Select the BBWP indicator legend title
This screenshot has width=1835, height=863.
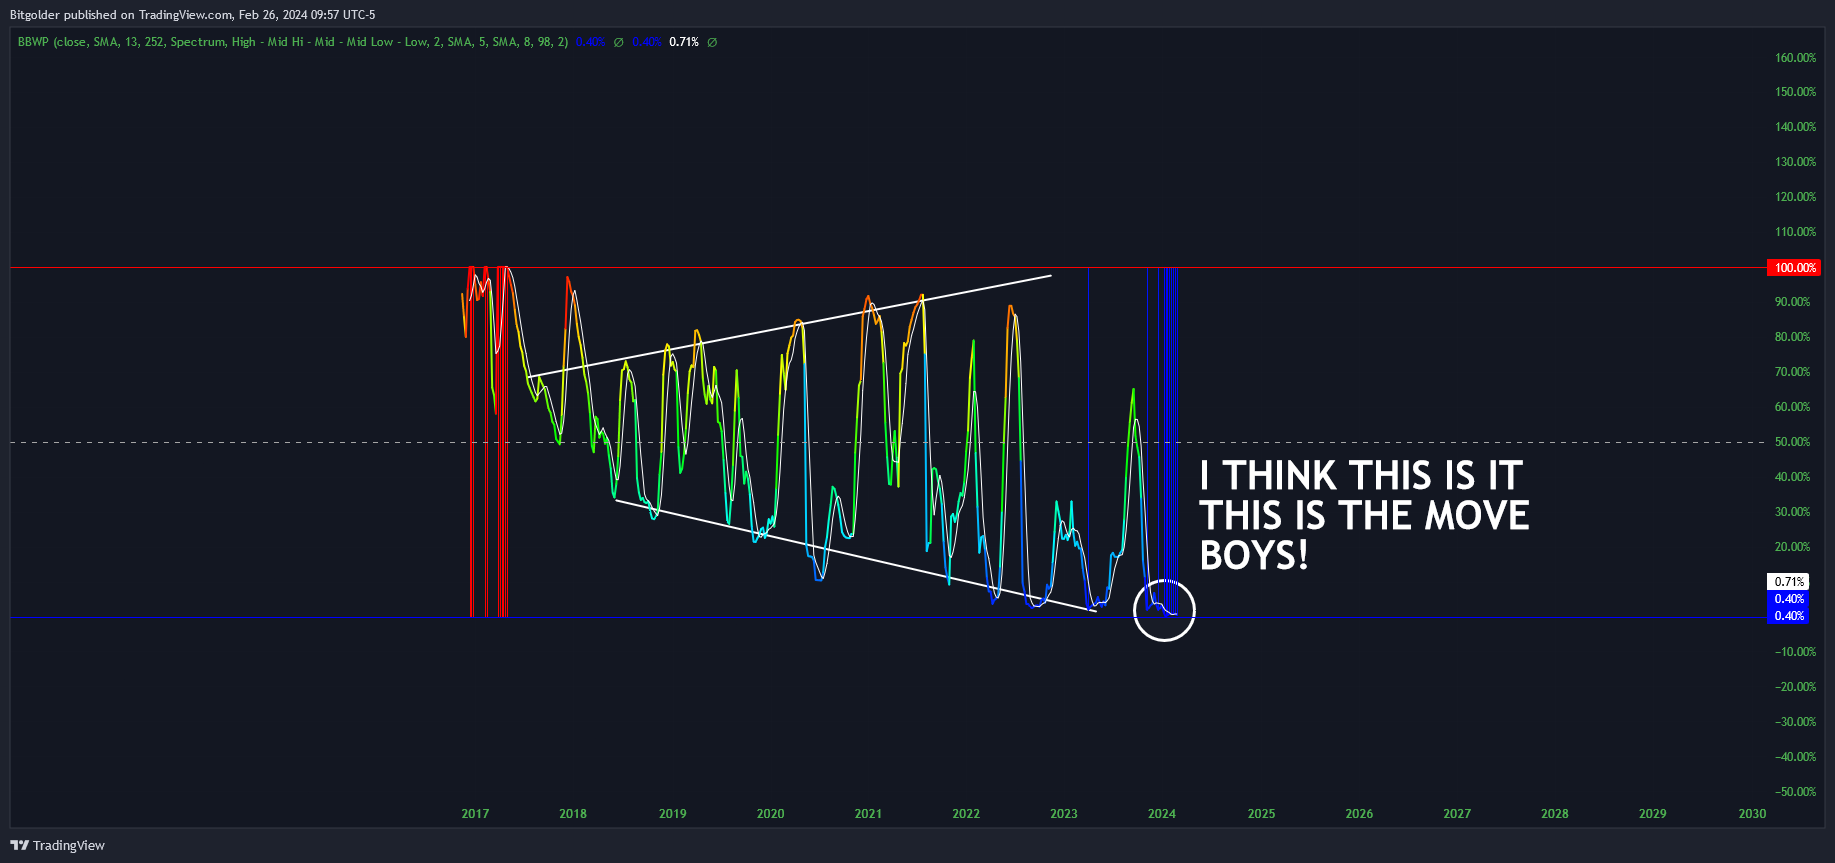(x=293, y=42)
